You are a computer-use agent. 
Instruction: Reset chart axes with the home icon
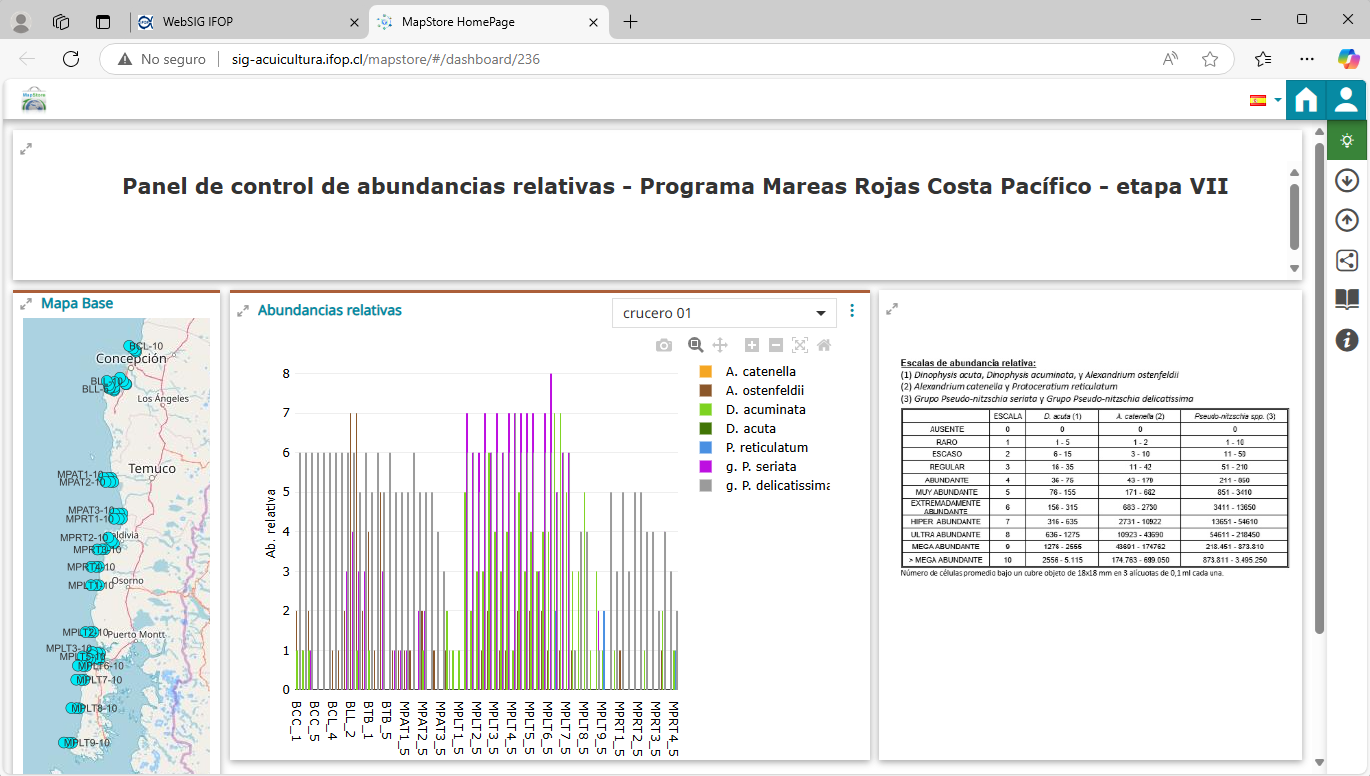point(823,345)
